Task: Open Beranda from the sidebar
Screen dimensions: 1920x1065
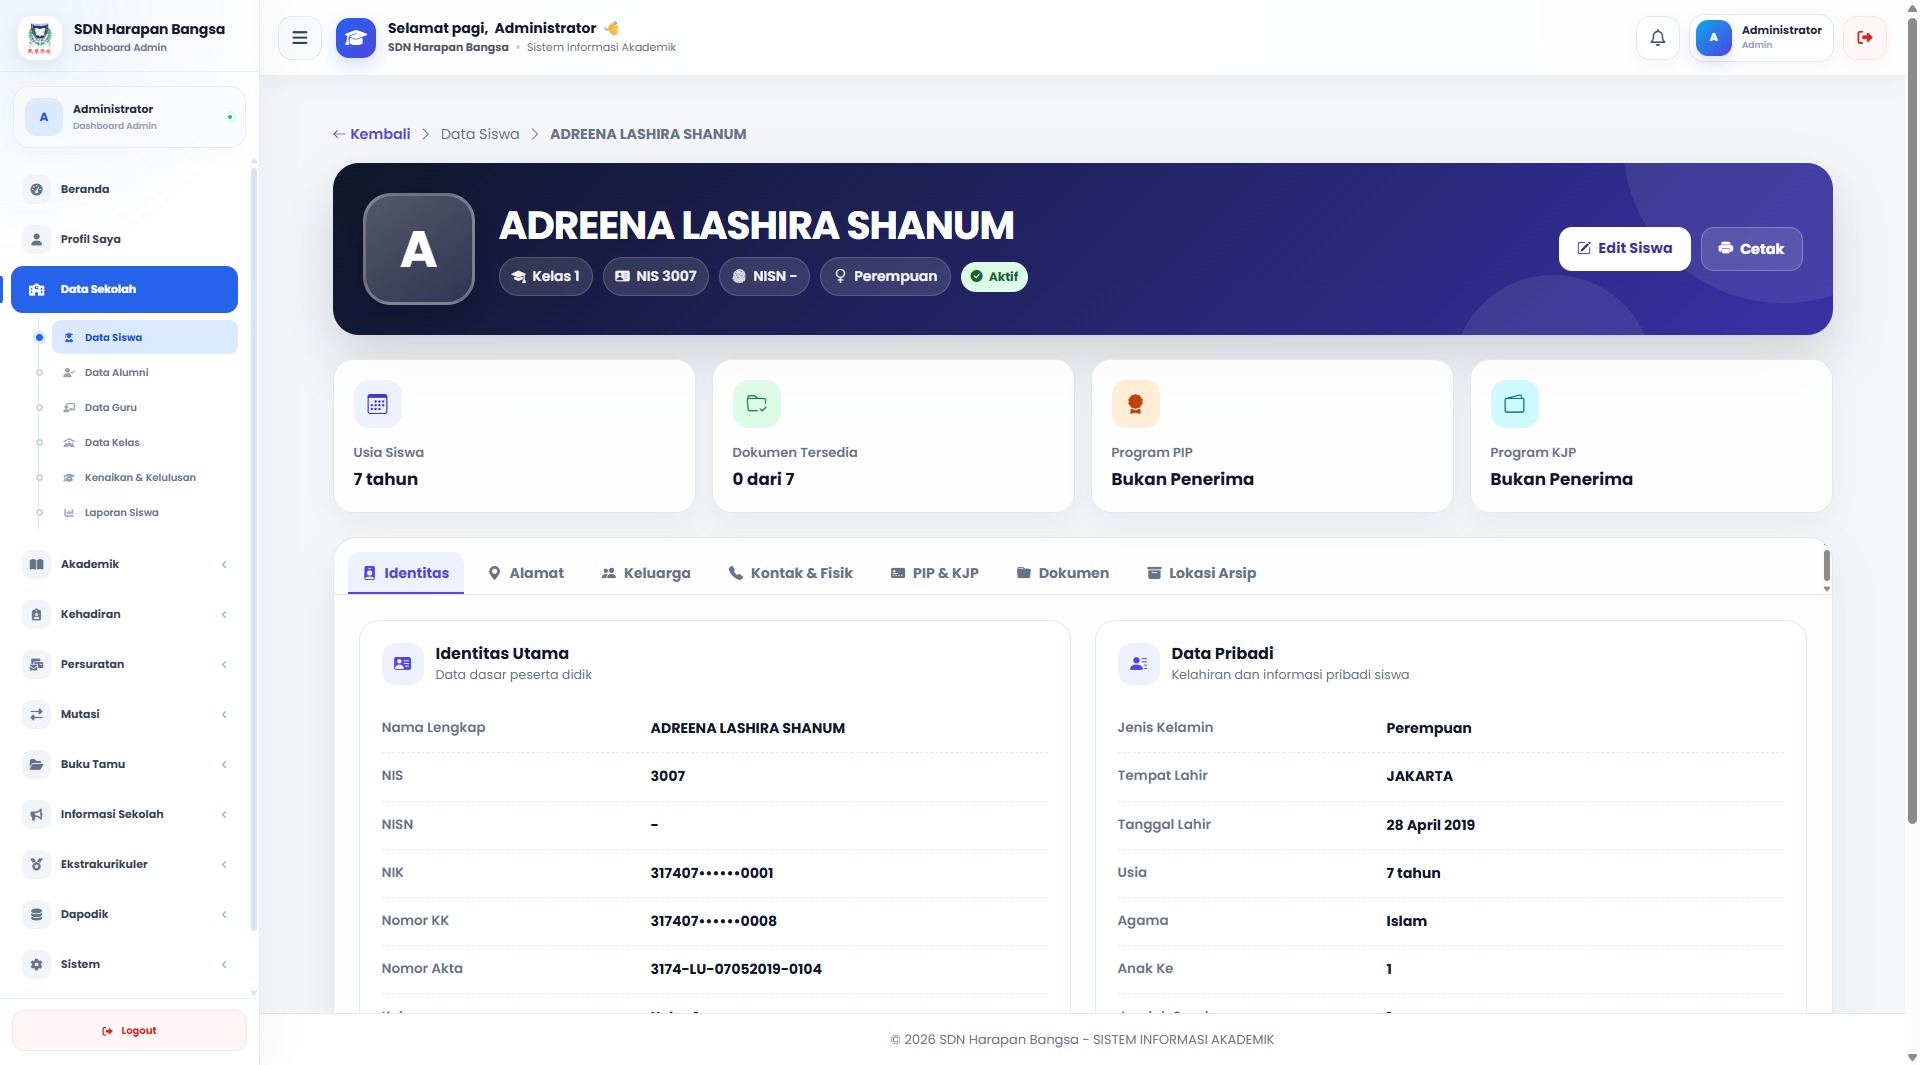Action: [124, 189]
